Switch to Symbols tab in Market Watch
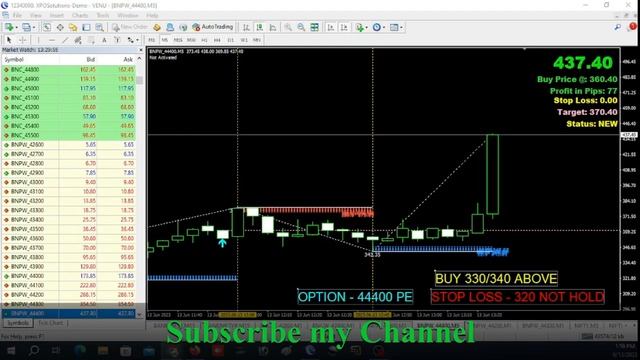Screen dimensions: 640x360 click(x=18, y=323)
